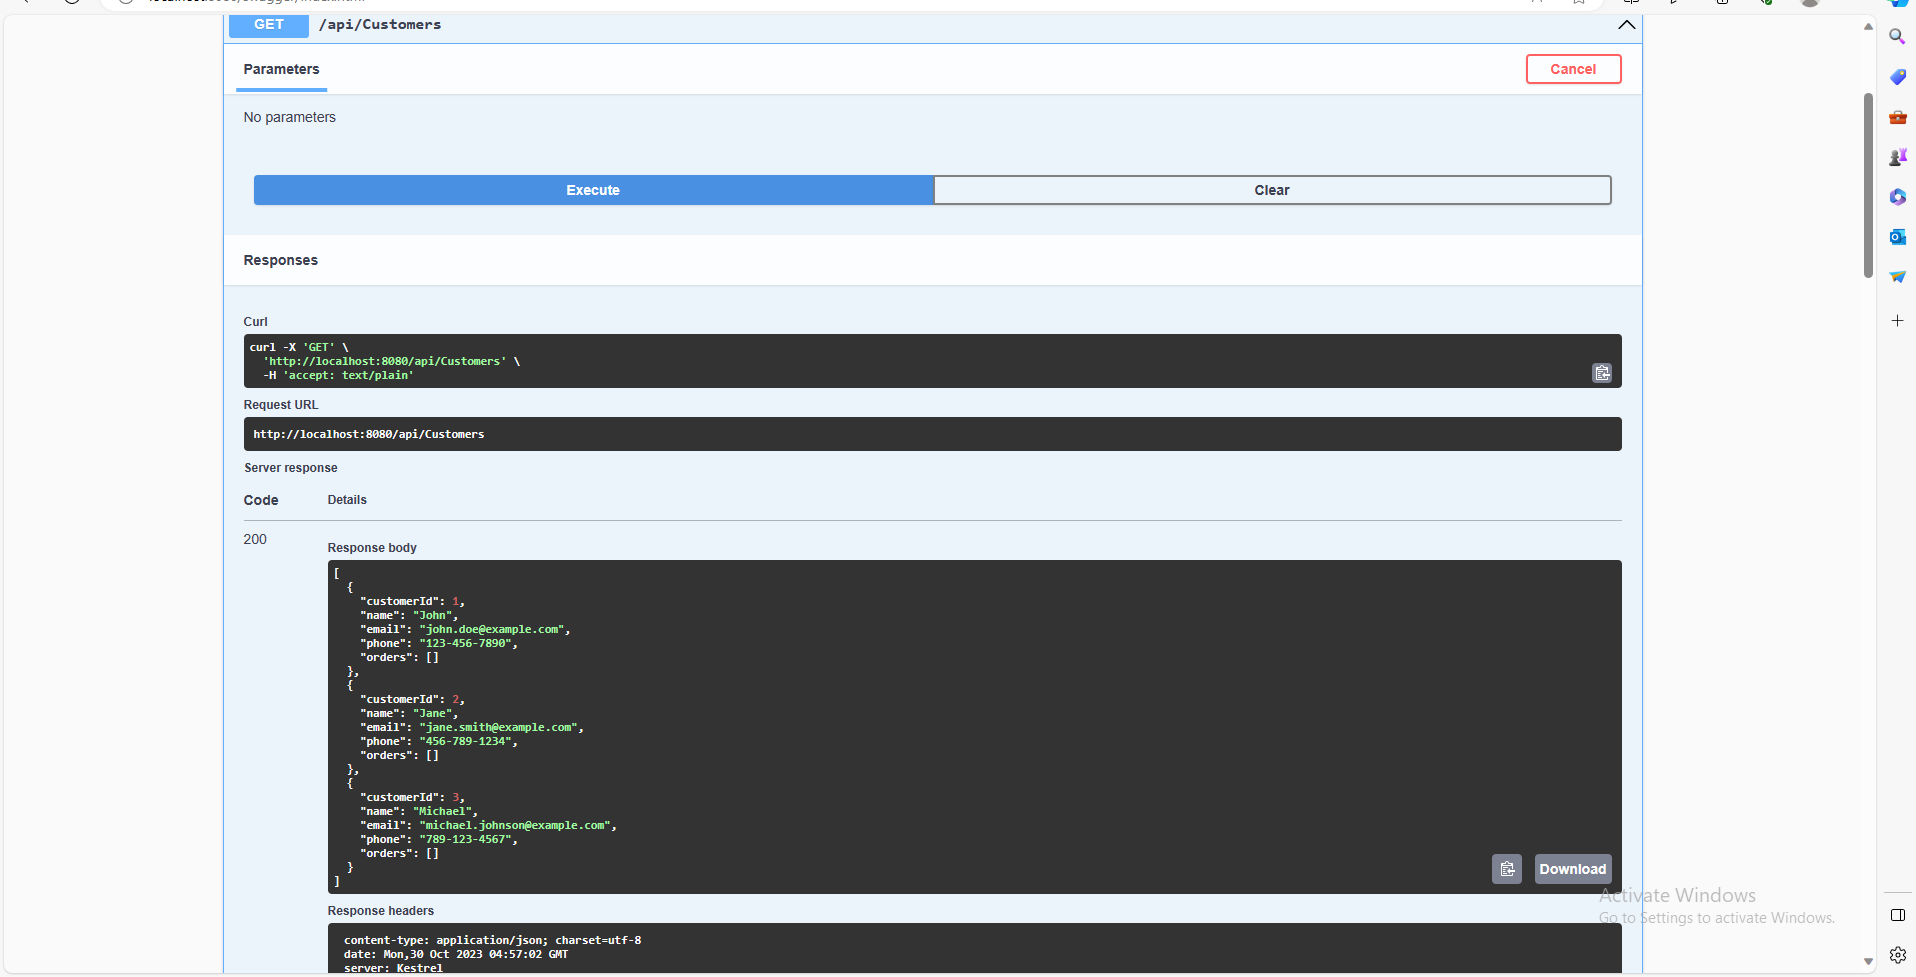The image size is (1916, 977).
Task: Cancel the try-it-out mode
Action: [x=1572, y=69]
